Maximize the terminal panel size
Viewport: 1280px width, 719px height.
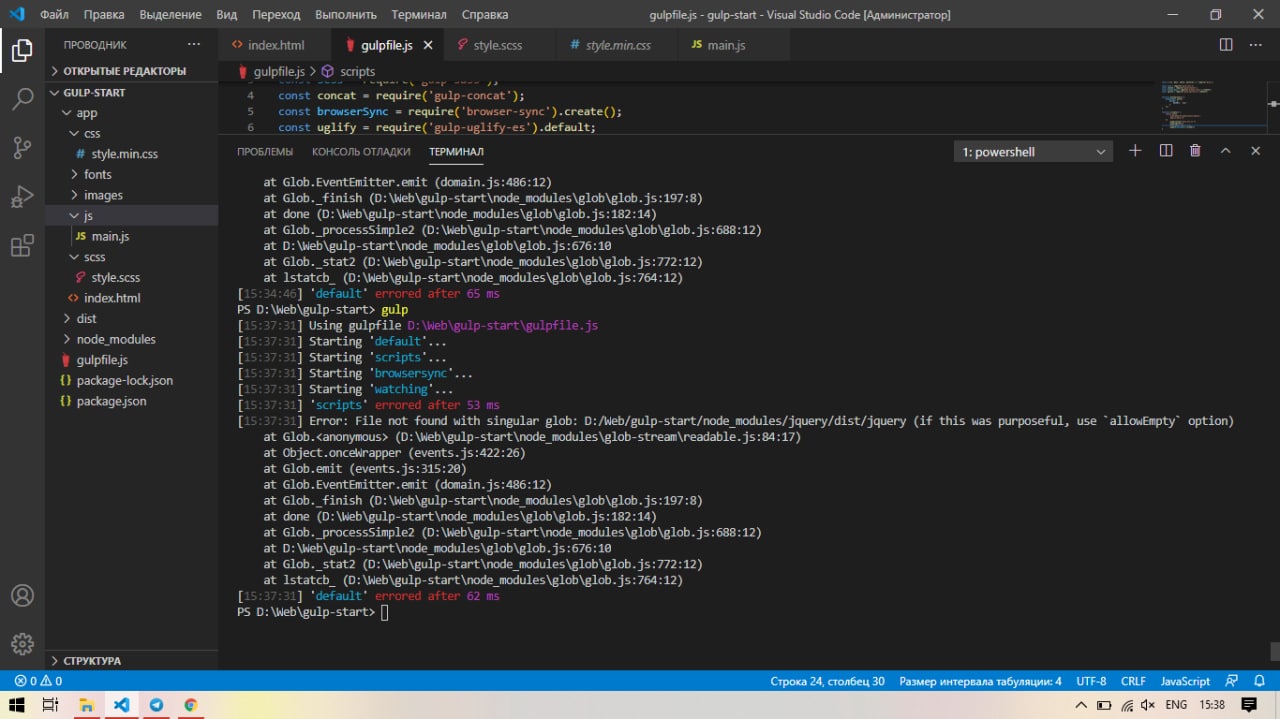coord(1225,151)
